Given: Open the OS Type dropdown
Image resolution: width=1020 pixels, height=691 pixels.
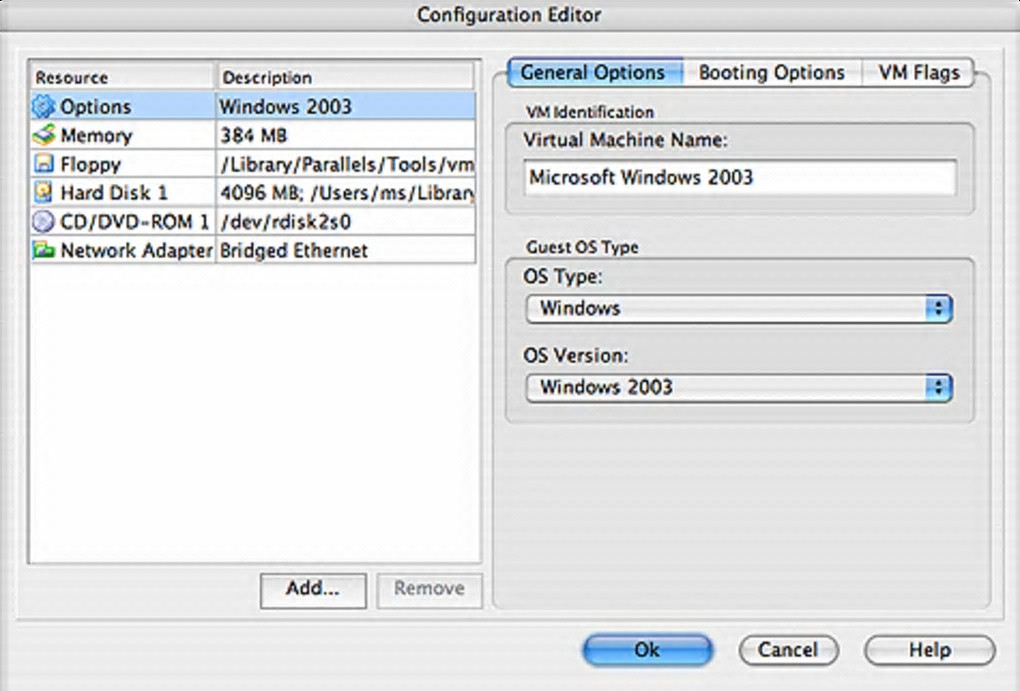Looking at the screenshot, I should (x=739, y=308).
